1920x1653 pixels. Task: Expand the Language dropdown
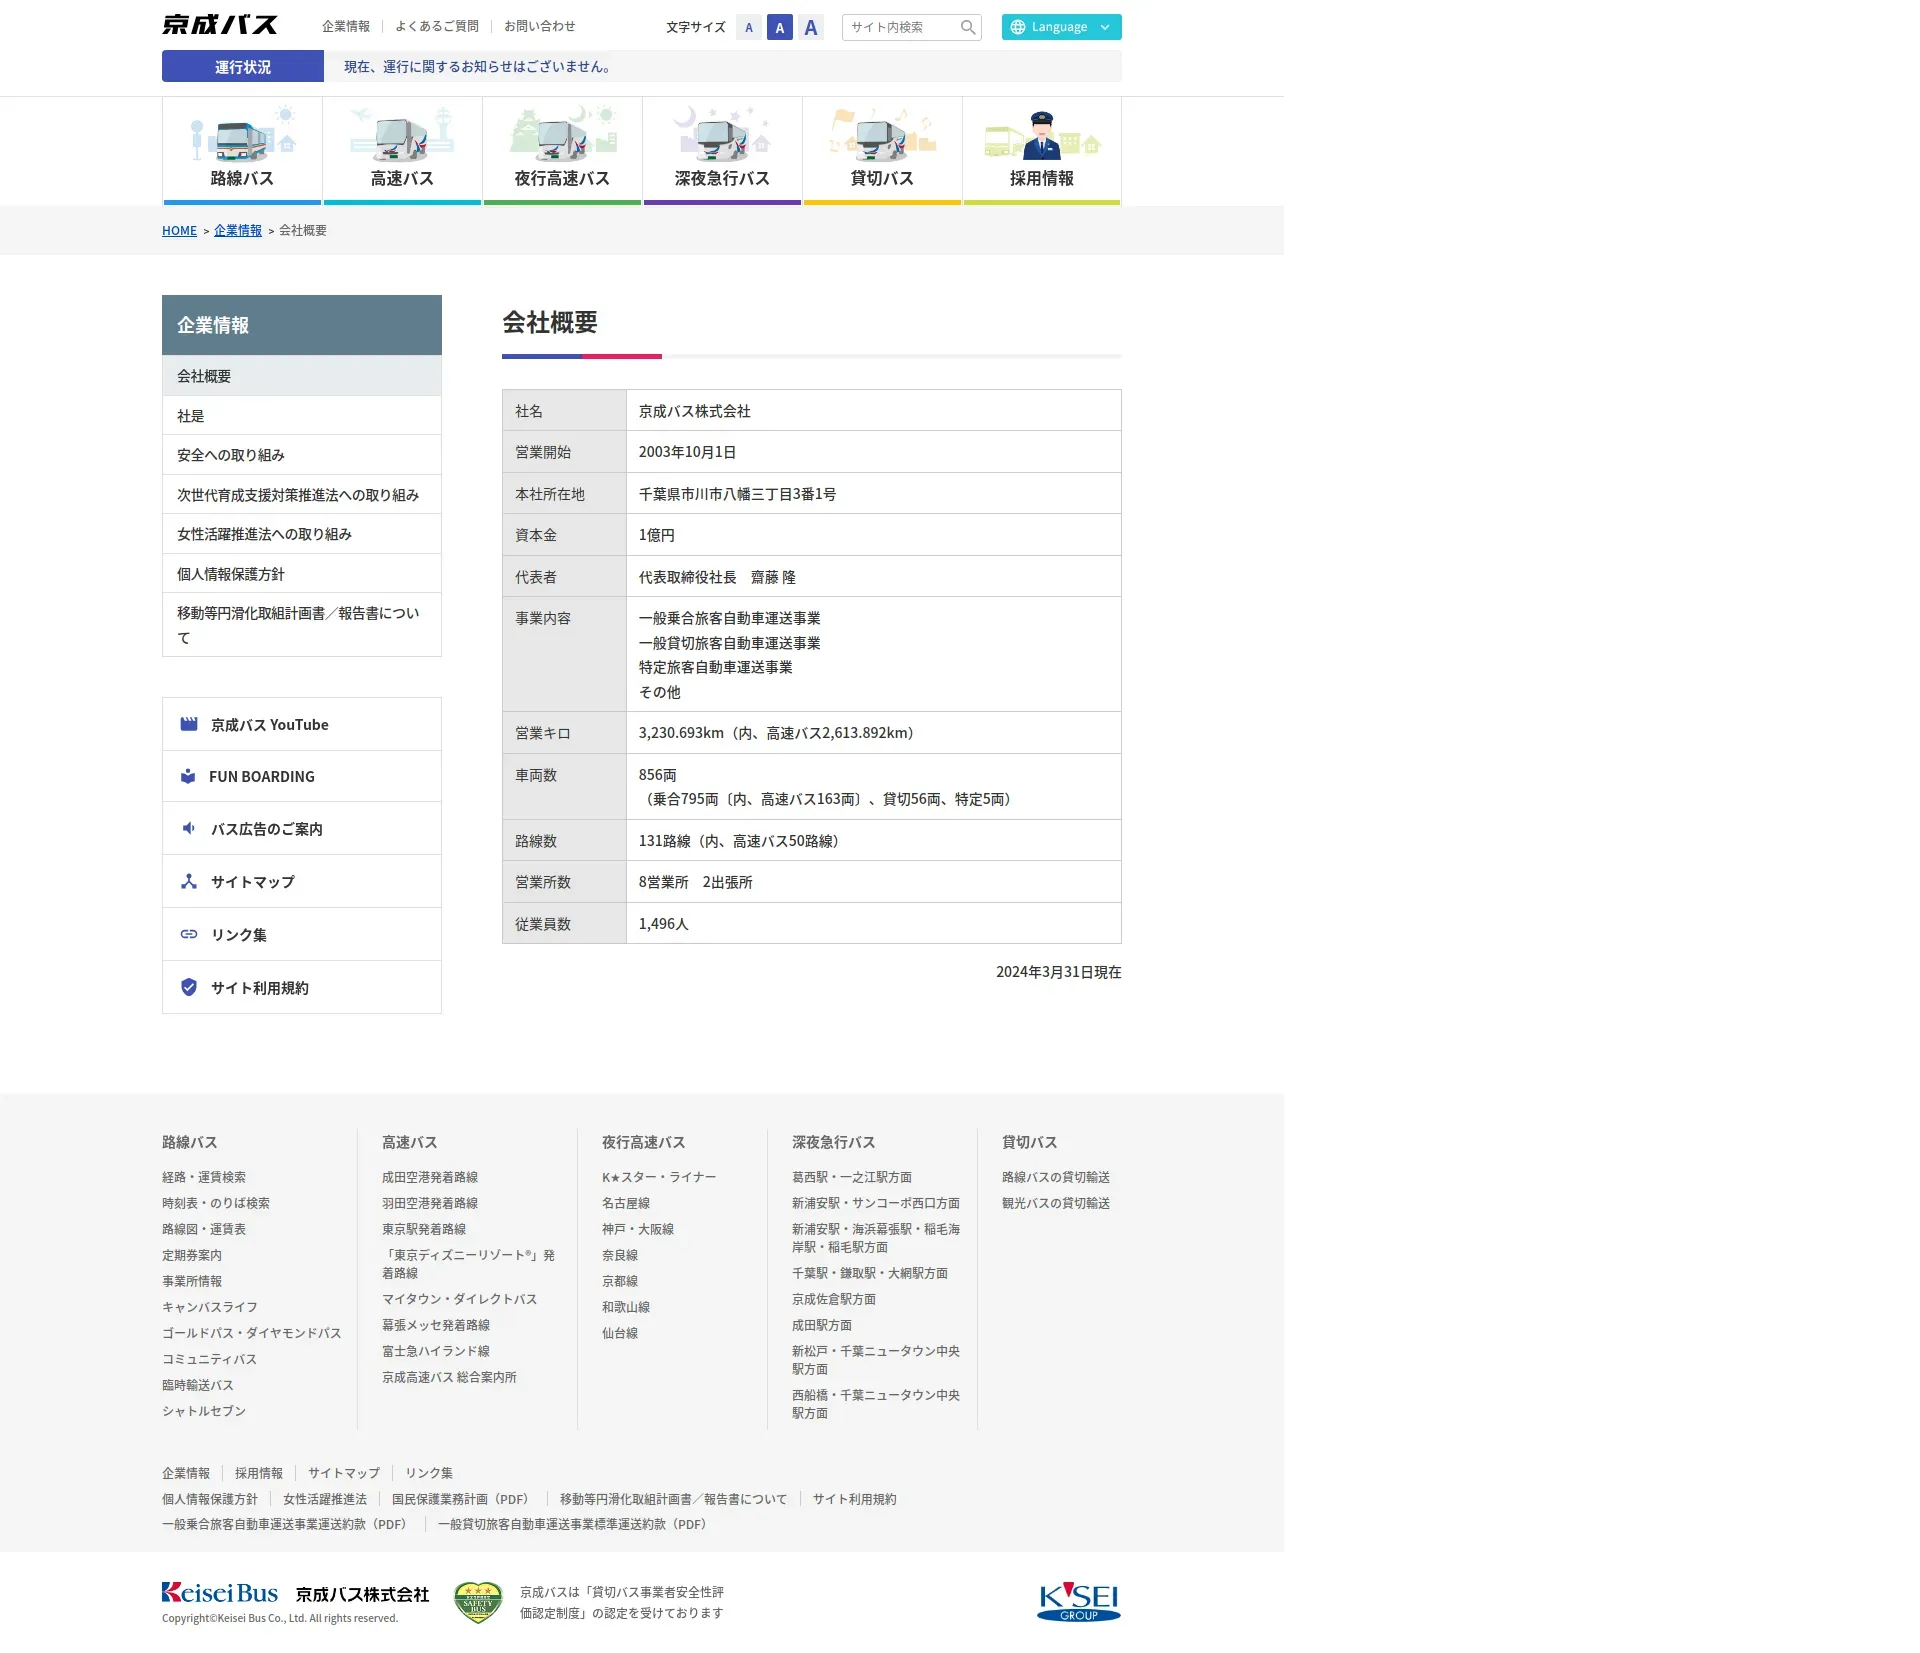click(x=1061, y=28)
